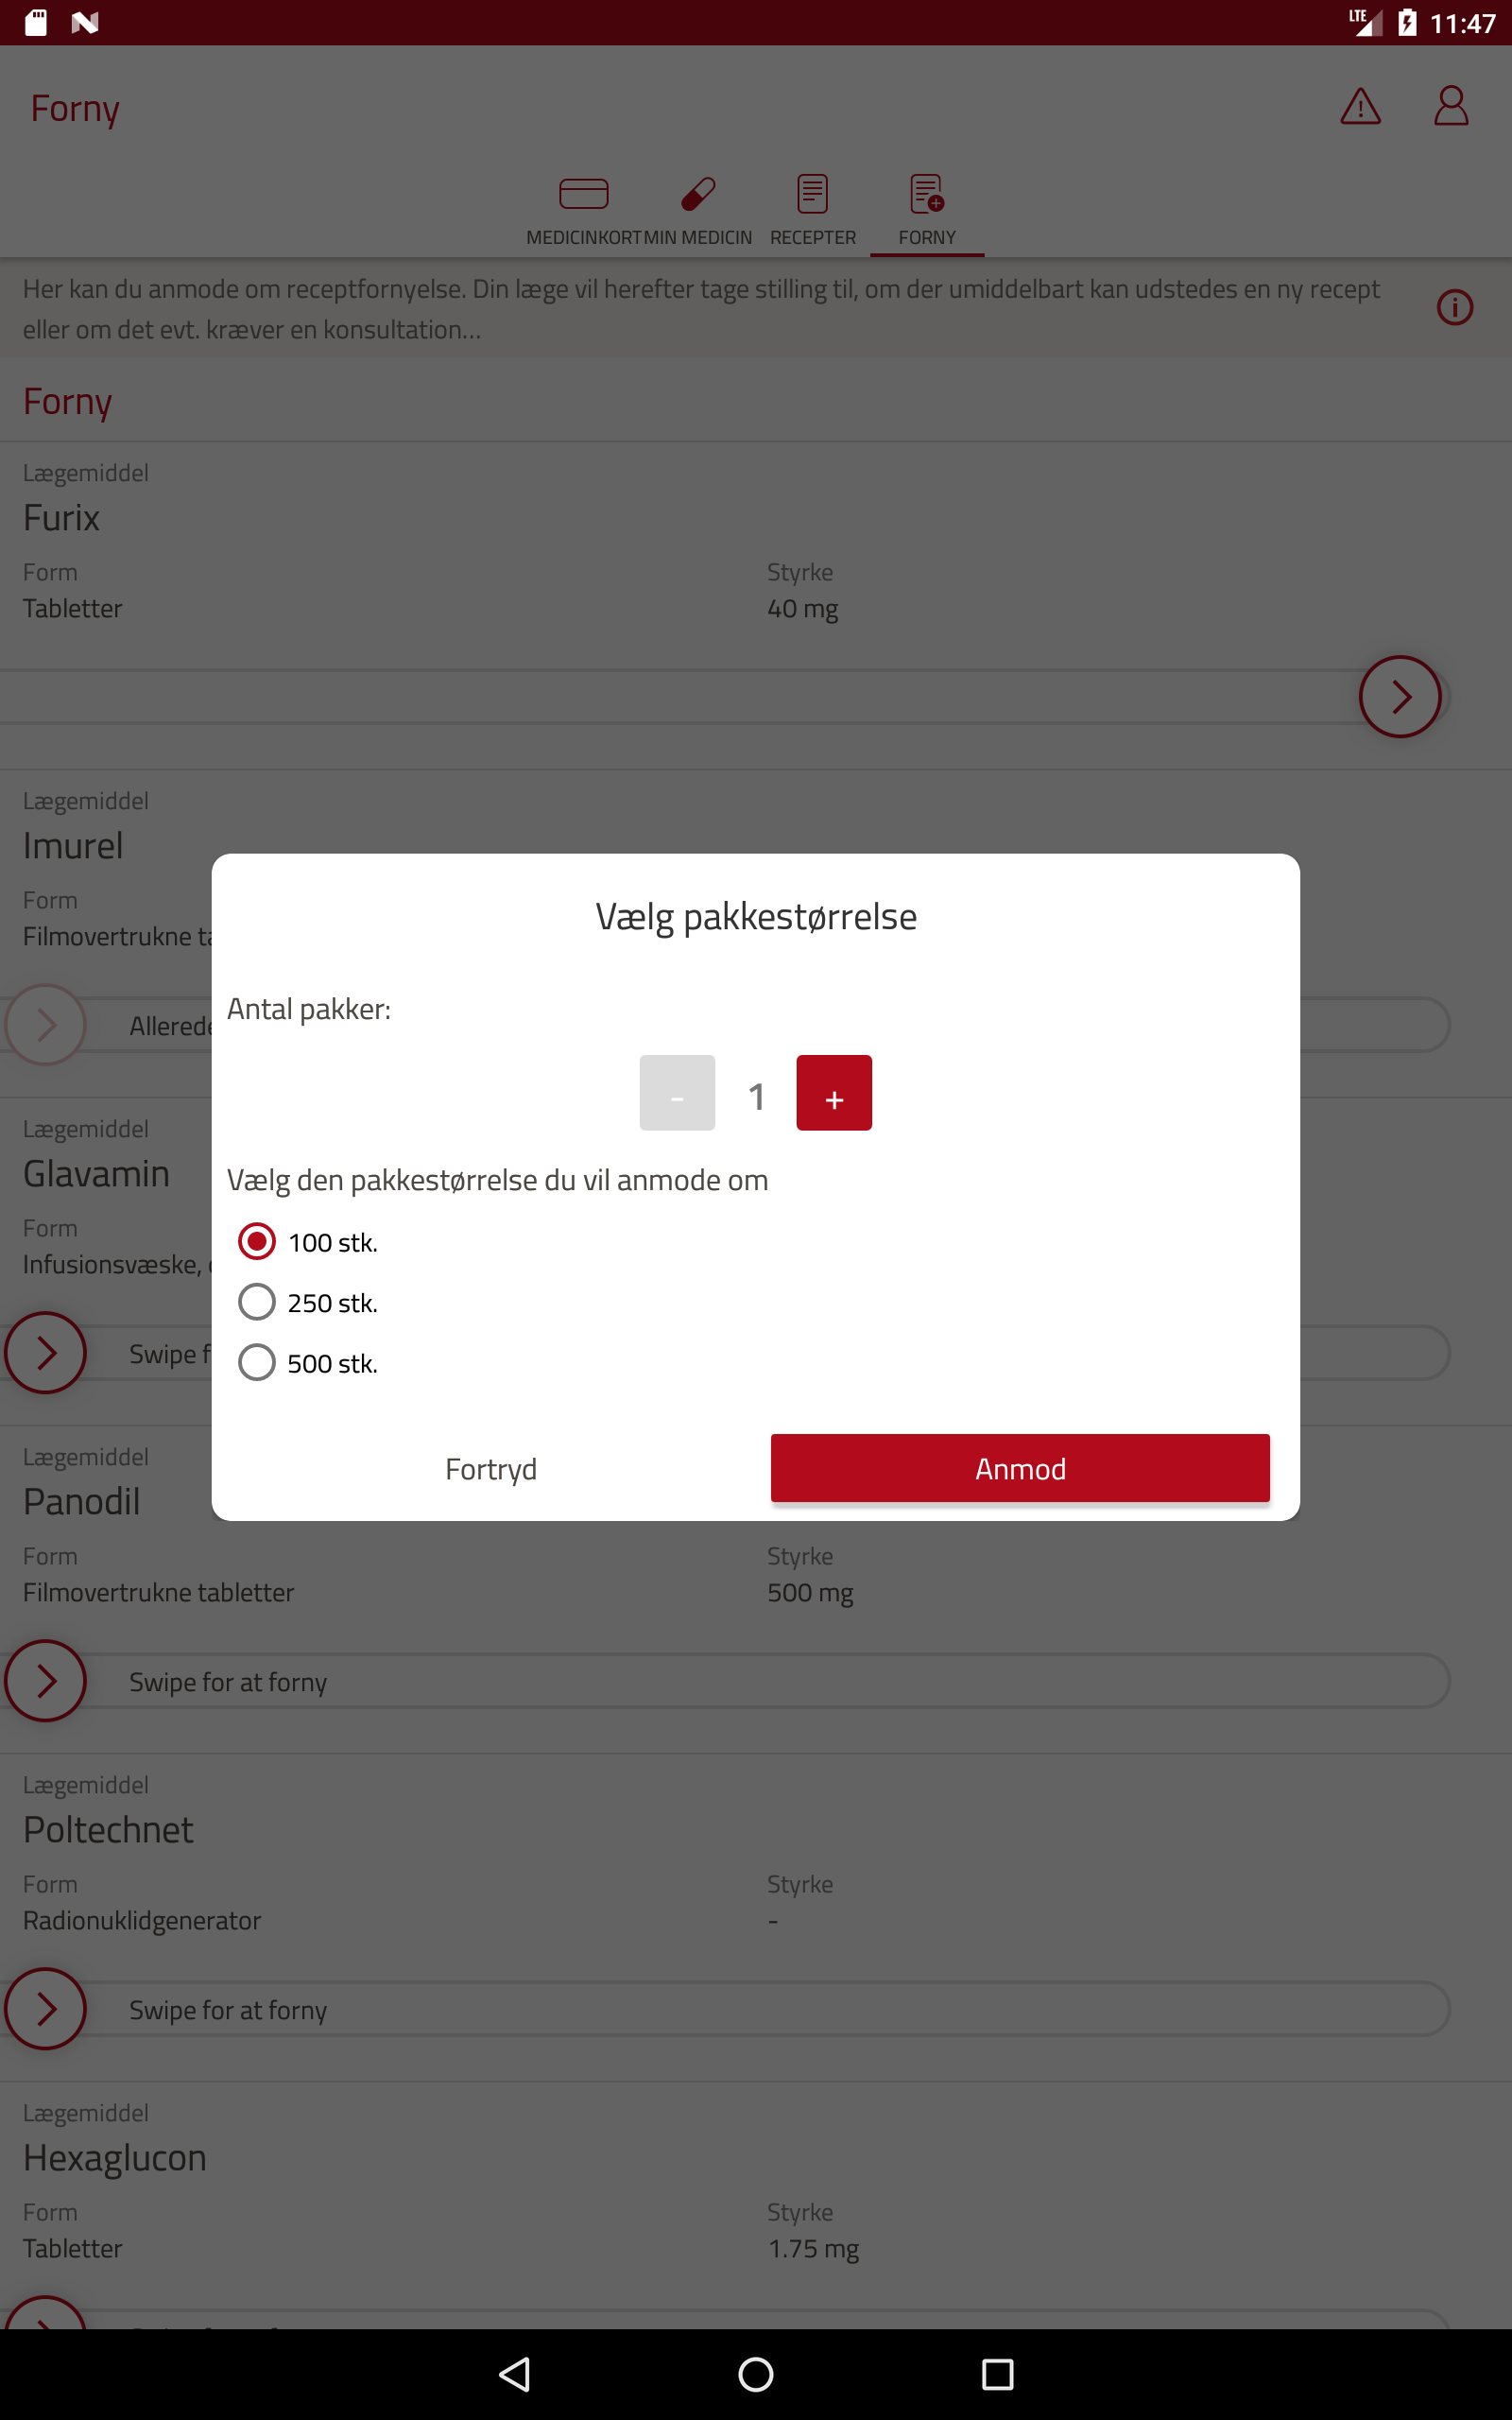Screen dimensions: 1512x2420
Task: Tap the Furix medicine name
Action: click(61, 518)
